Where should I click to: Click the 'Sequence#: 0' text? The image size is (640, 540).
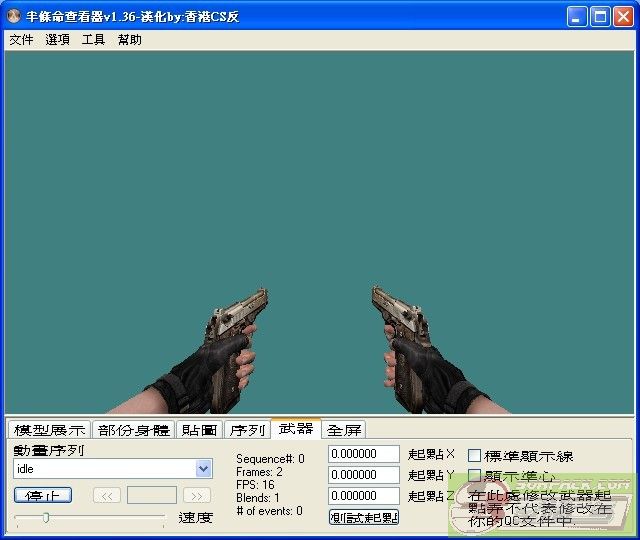point(270,459)
